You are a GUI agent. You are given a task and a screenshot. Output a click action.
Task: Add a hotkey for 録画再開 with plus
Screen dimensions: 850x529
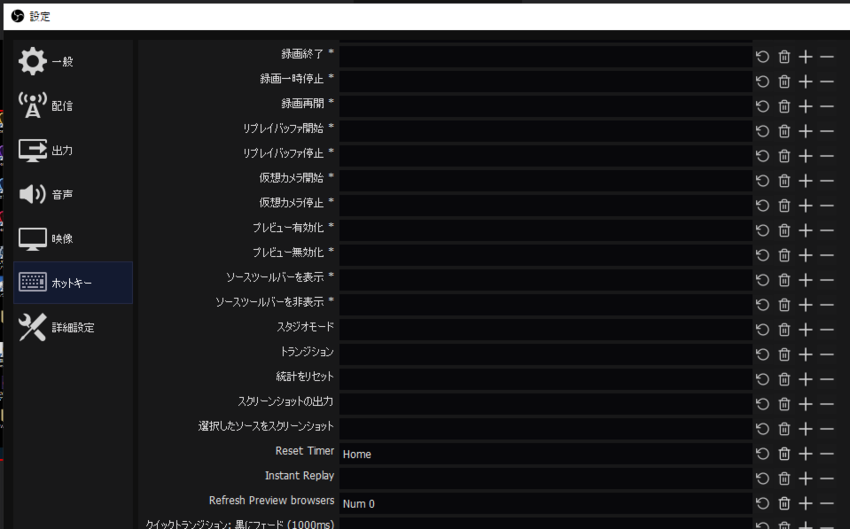click(x=806, y=106)
